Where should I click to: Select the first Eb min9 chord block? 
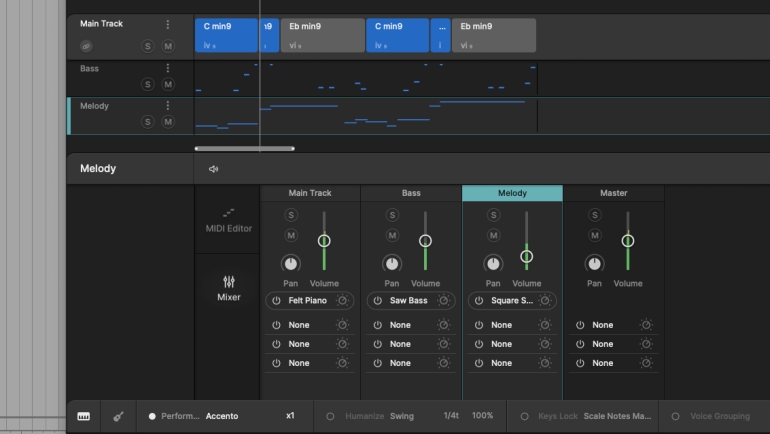point(323,35)
